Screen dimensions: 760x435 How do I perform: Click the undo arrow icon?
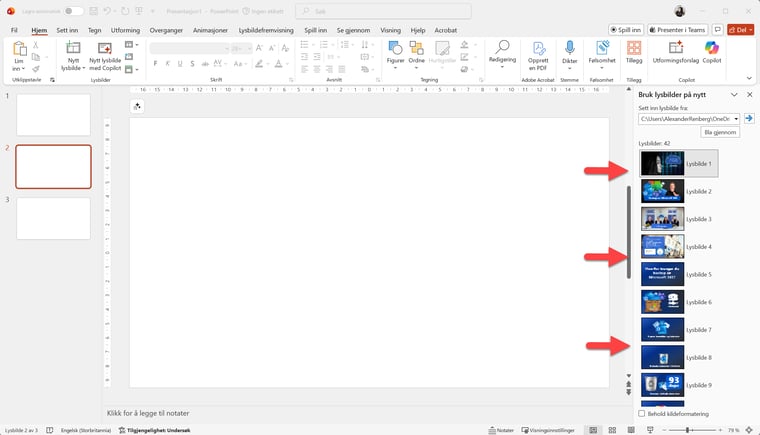(107, 11)
